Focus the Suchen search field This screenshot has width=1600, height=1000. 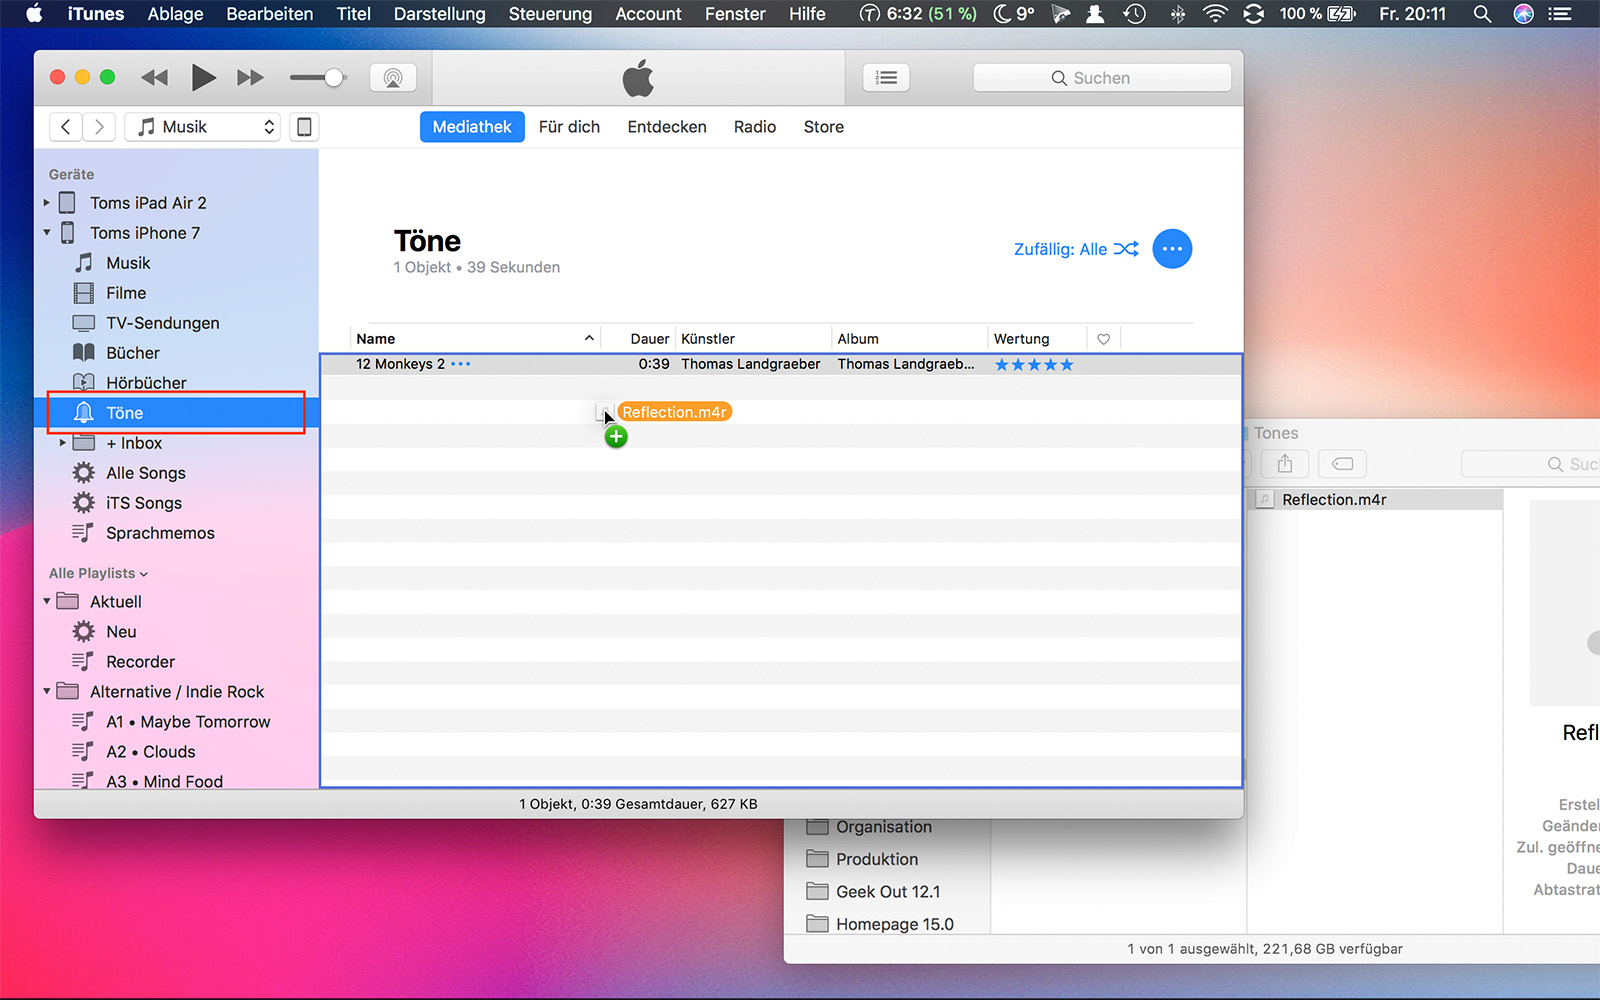(1102, 78)
